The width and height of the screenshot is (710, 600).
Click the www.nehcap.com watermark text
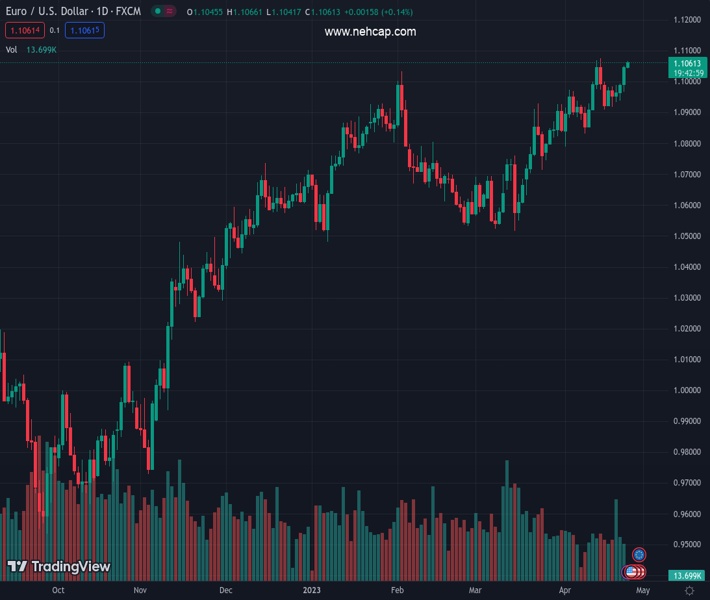coord(370,32)
